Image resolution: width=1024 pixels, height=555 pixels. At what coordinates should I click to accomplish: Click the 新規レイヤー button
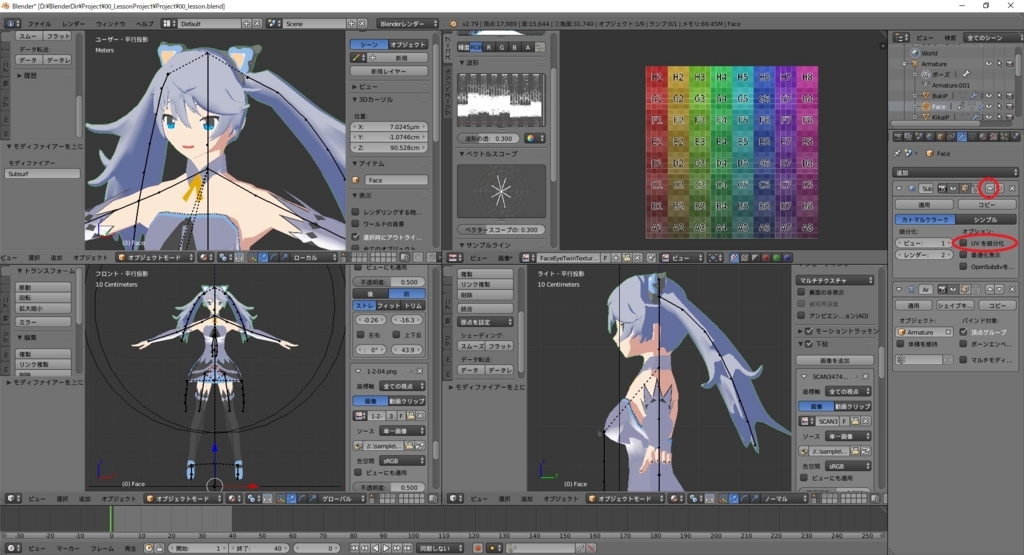click(x=389, y=71)
